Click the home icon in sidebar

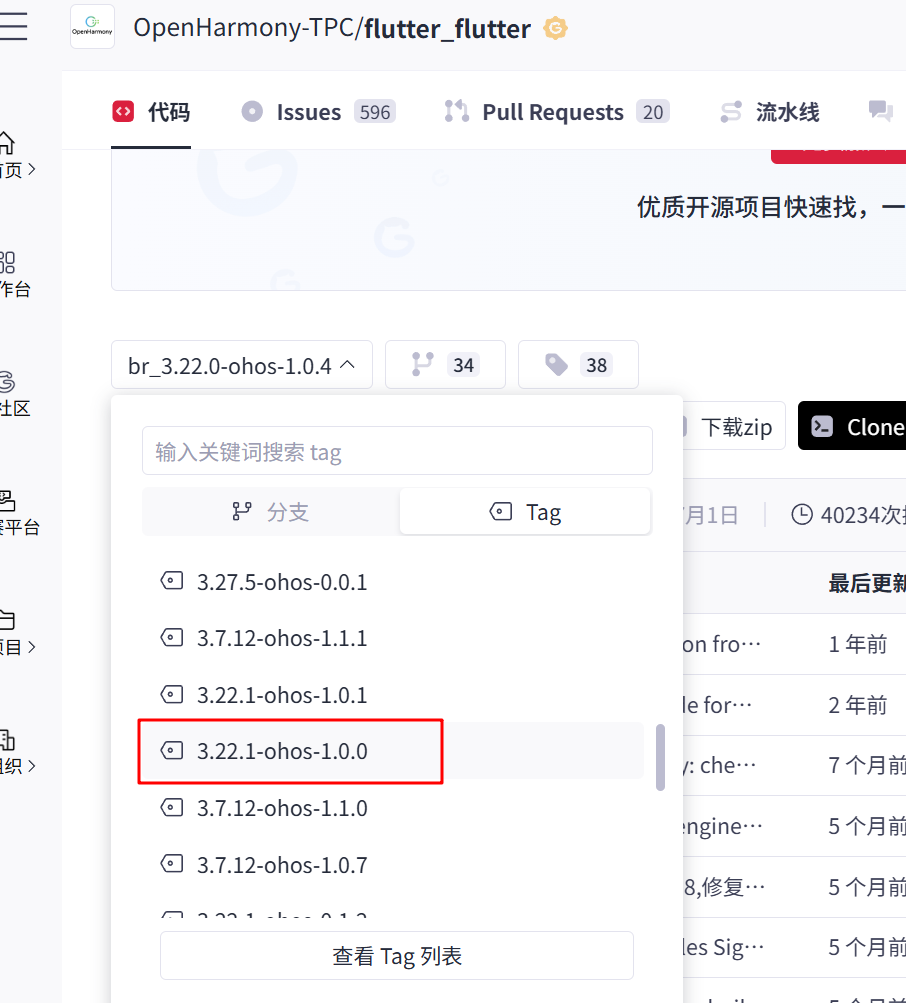point(6,143)
